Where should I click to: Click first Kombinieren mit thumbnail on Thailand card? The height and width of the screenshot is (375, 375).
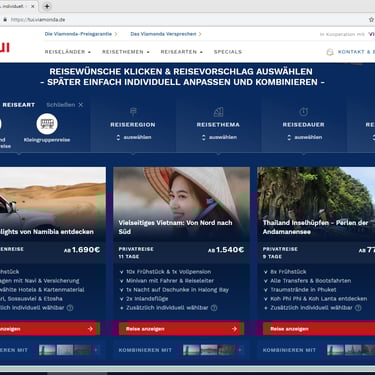click(335, 350)
